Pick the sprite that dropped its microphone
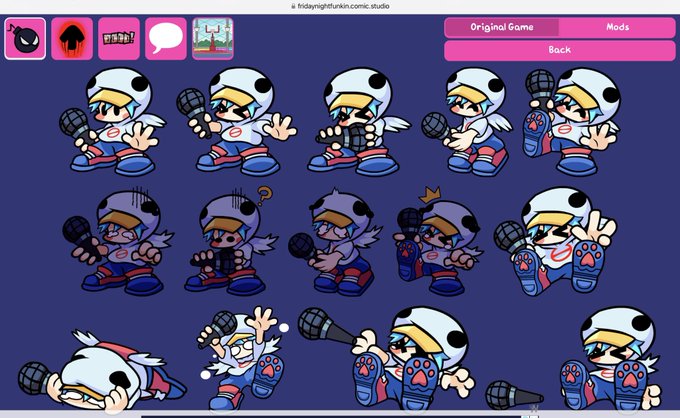 click(574, 358)
